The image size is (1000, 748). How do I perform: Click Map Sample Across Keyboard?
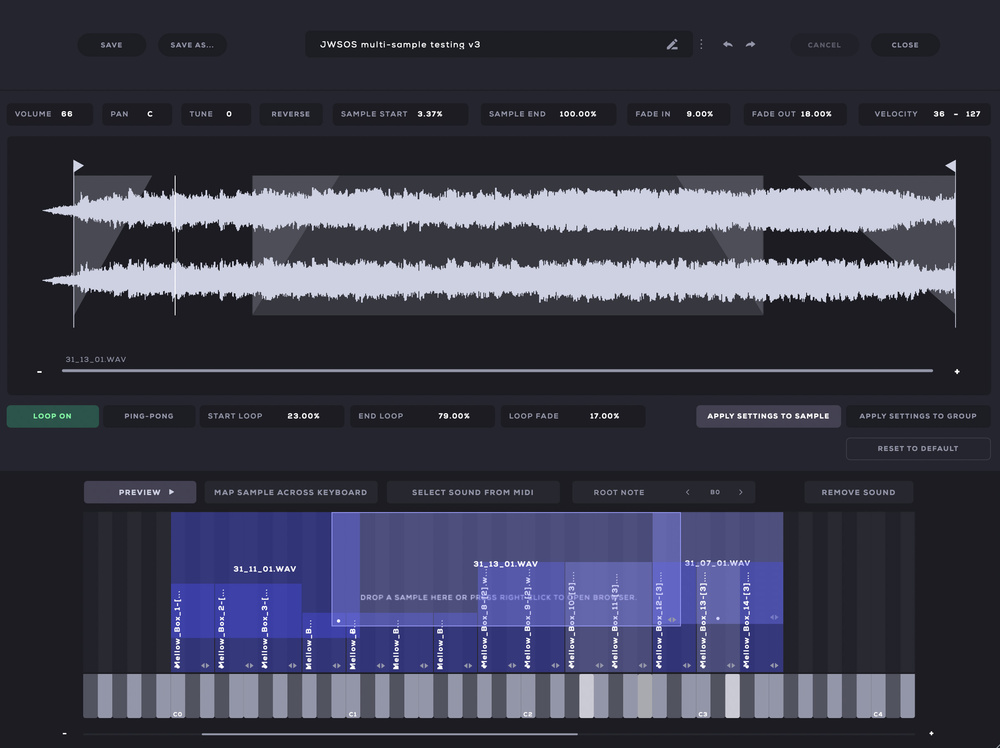pos(291,492)
